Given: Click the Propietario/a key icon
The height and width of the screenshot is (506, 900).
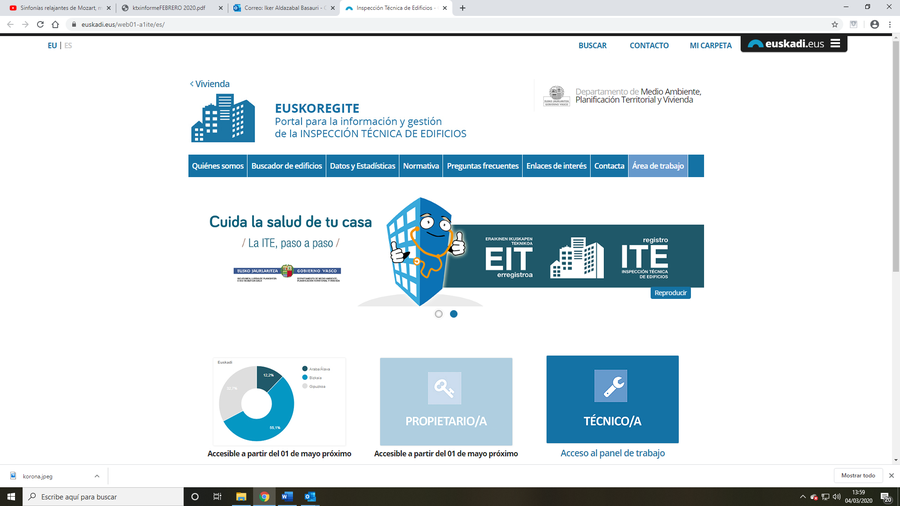Looking at the screenshot, I should coord(444,388).
